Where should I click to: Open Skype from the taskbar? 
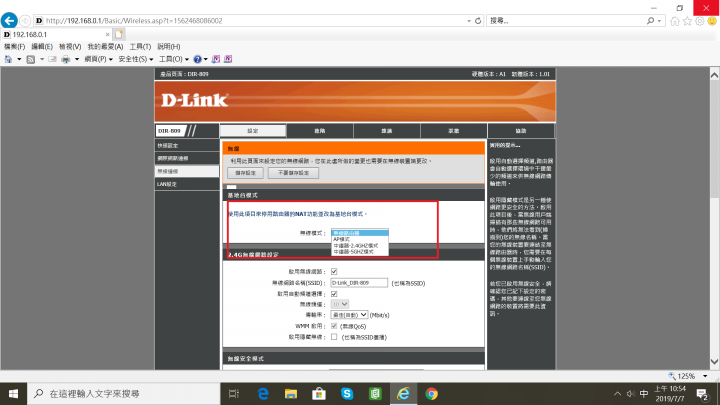click(347, 394)
